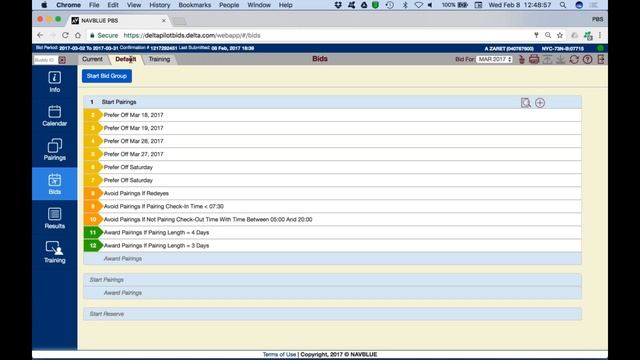
Task: Click Chrome's back arrow
Action: [40, 36]
